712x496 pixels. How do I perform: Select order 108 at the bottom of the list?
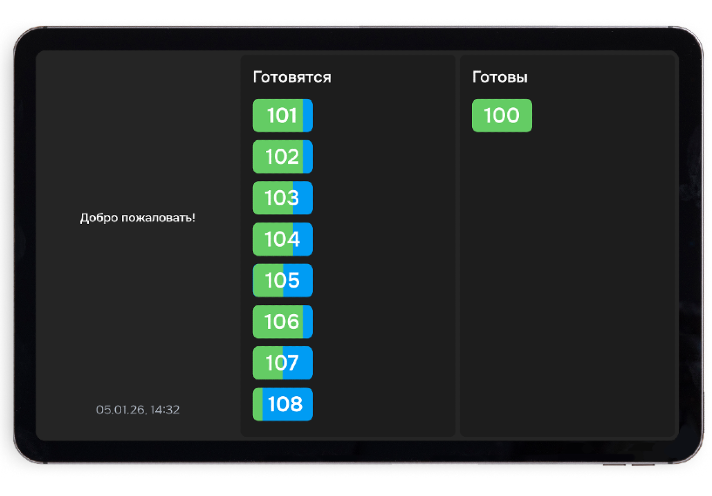click(x=284, y=404)
